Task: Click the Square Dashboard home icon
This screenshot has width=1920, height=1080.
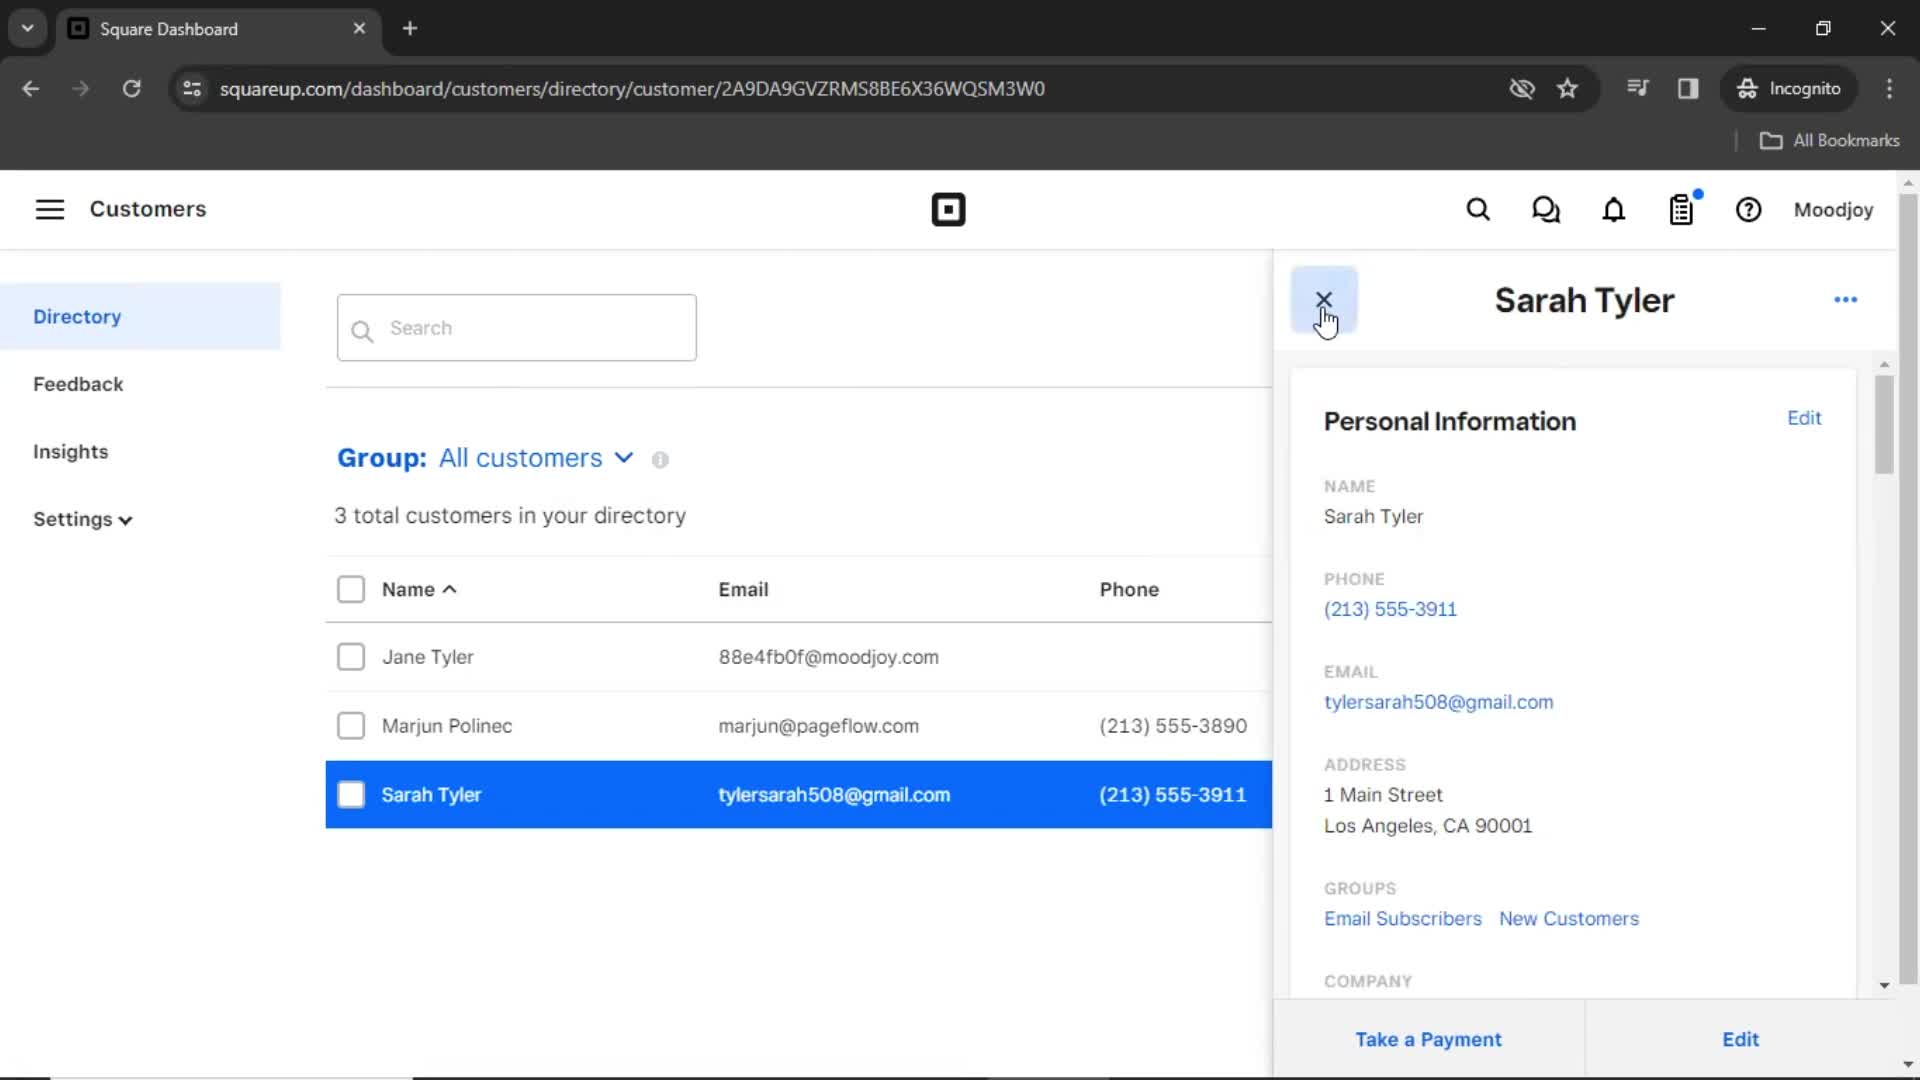Action: click(x=948, y=210)
